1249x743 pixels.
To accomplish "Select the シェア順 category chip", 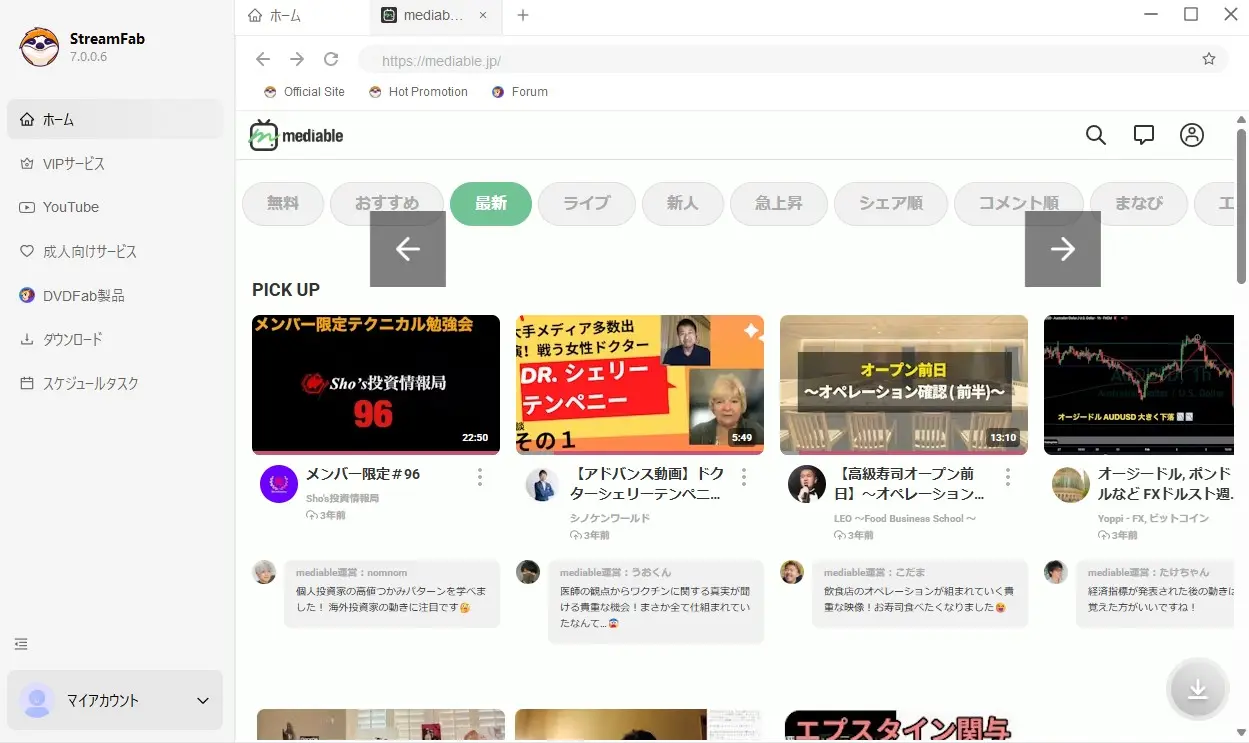I will coord(891,203).
